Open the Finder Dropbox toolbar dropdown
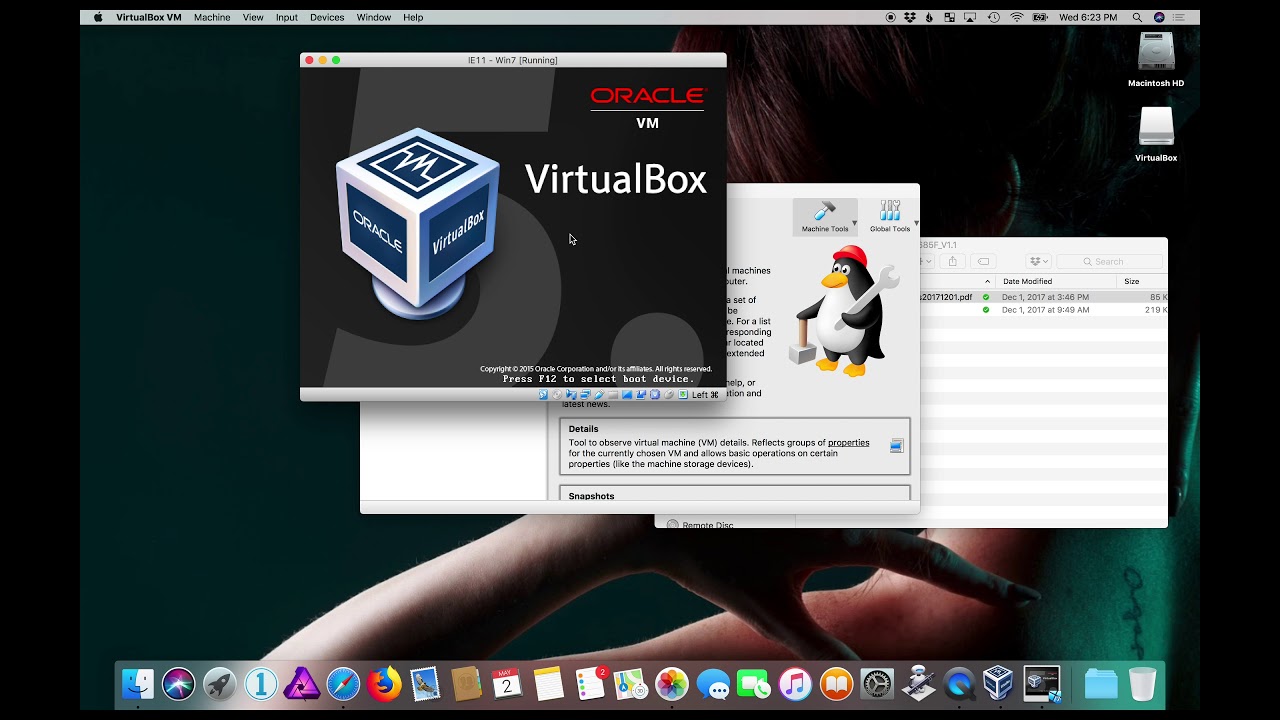The width and height of the screenshot is (1280, 720). (x=1039, y=262)
